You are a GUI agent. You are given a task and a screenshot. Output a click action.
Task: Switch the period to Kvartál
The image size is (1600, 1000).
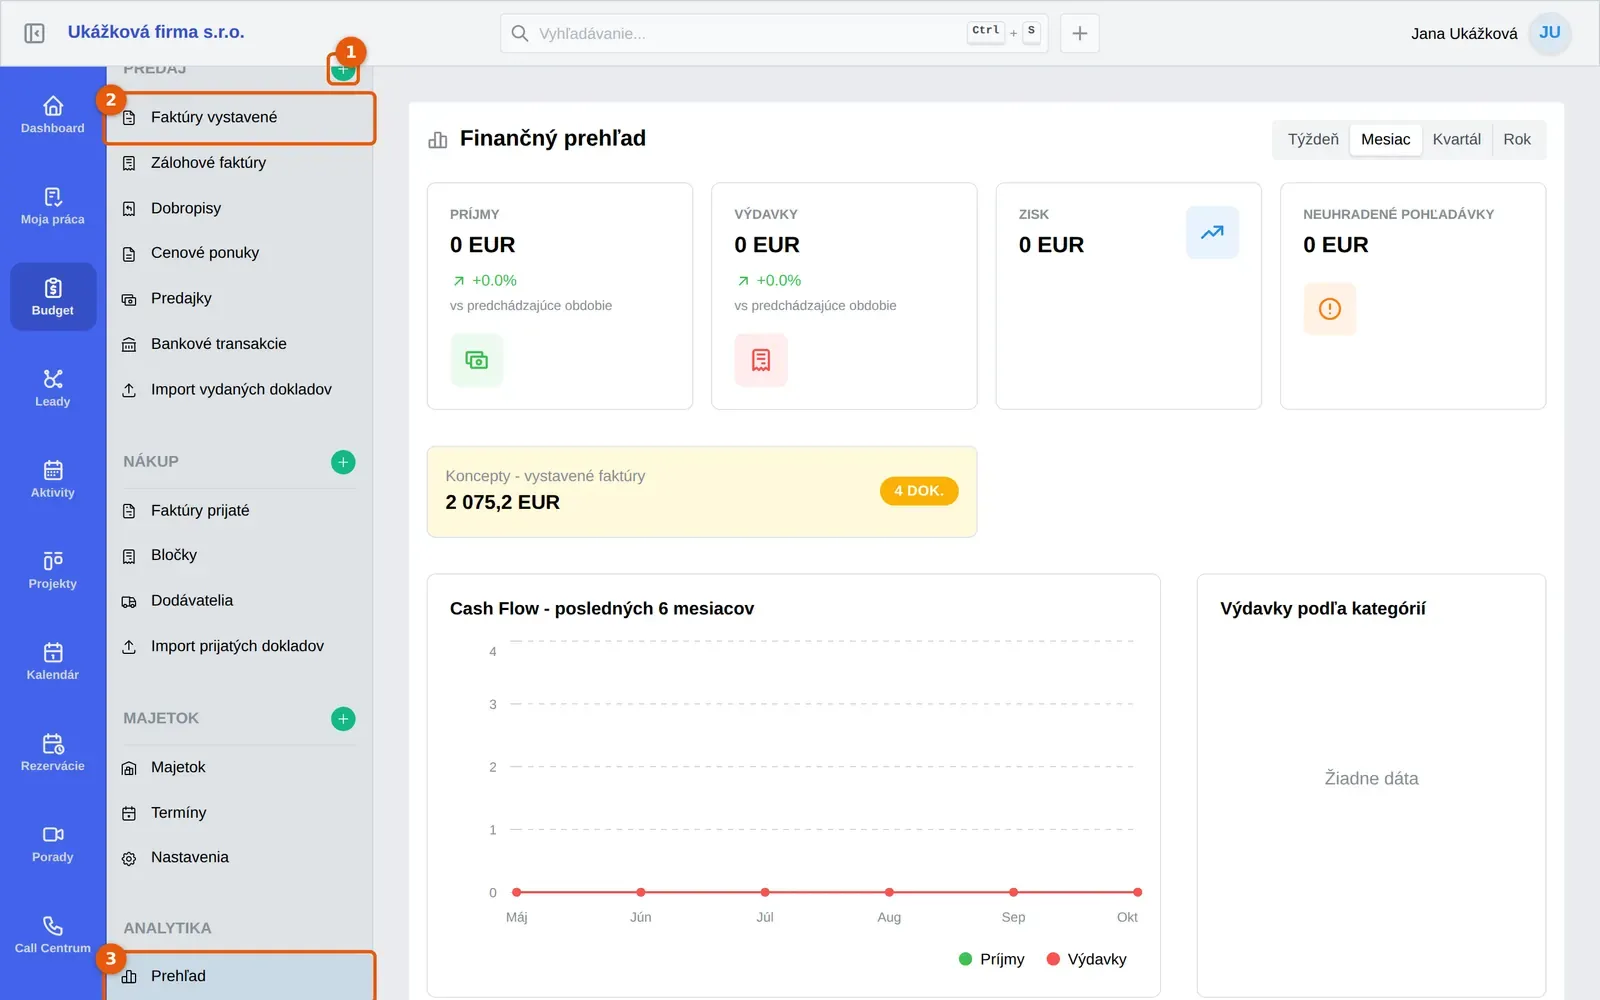coord(1457,140)
